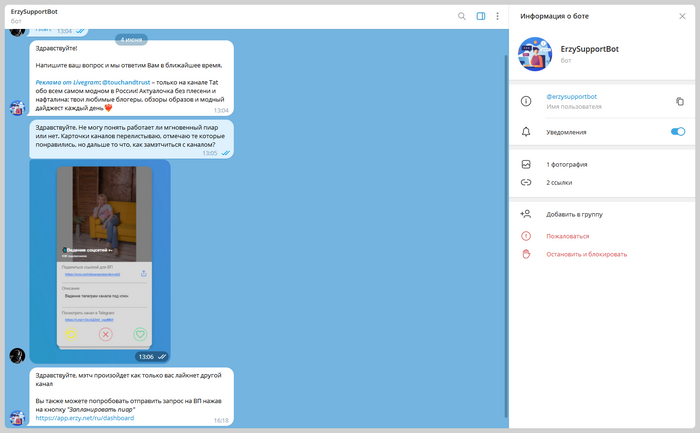Click the link icon beside '2 ссылки'
The height and width of the screenshot is (433, 700).
[x=526, y=182]
